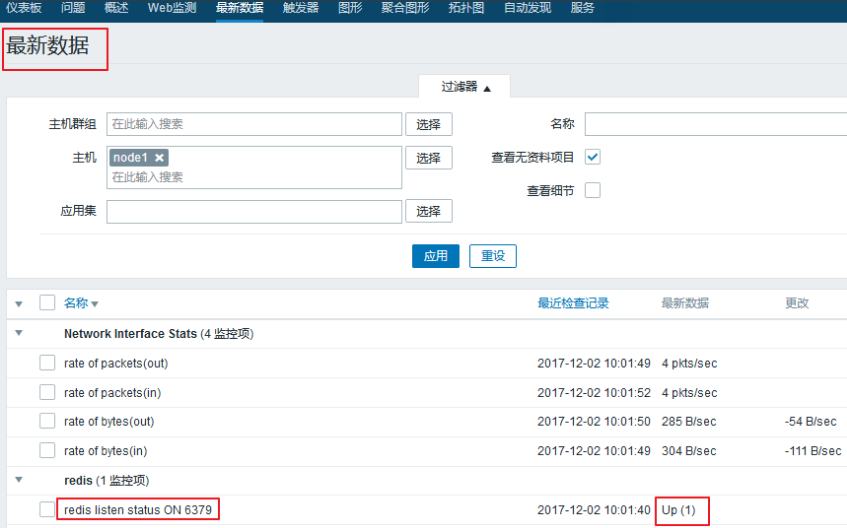Open 触发器 menu item
The image size is (847, 528).
pos(300,8)
